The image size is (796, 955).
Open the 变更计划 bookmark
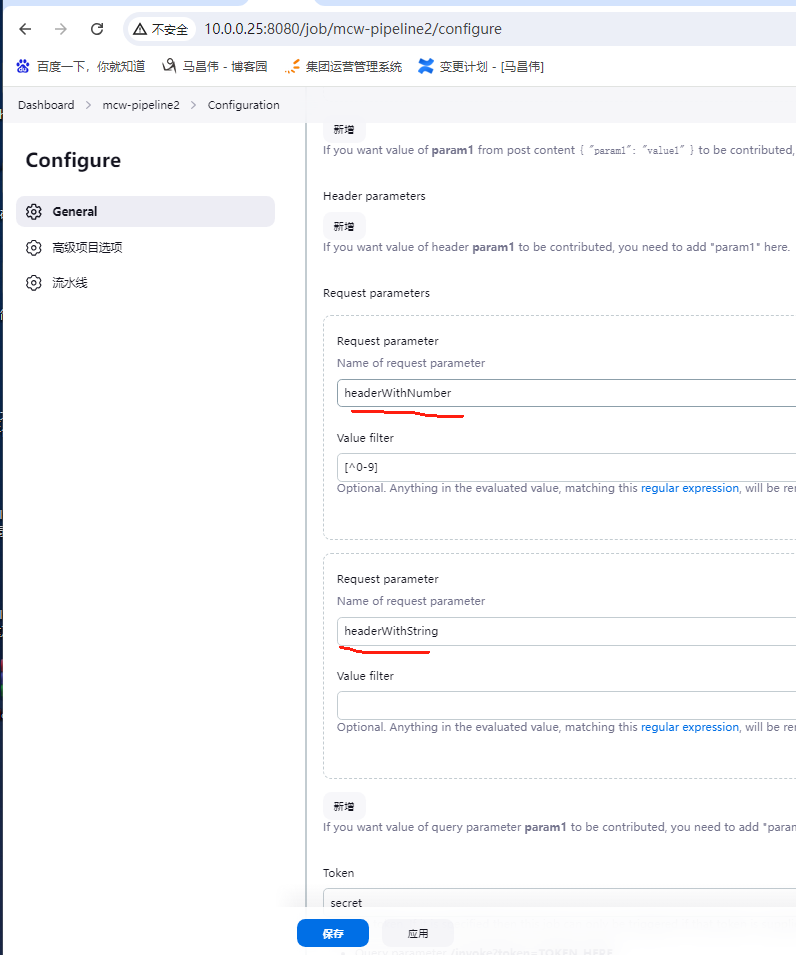(x=481, y=67)
